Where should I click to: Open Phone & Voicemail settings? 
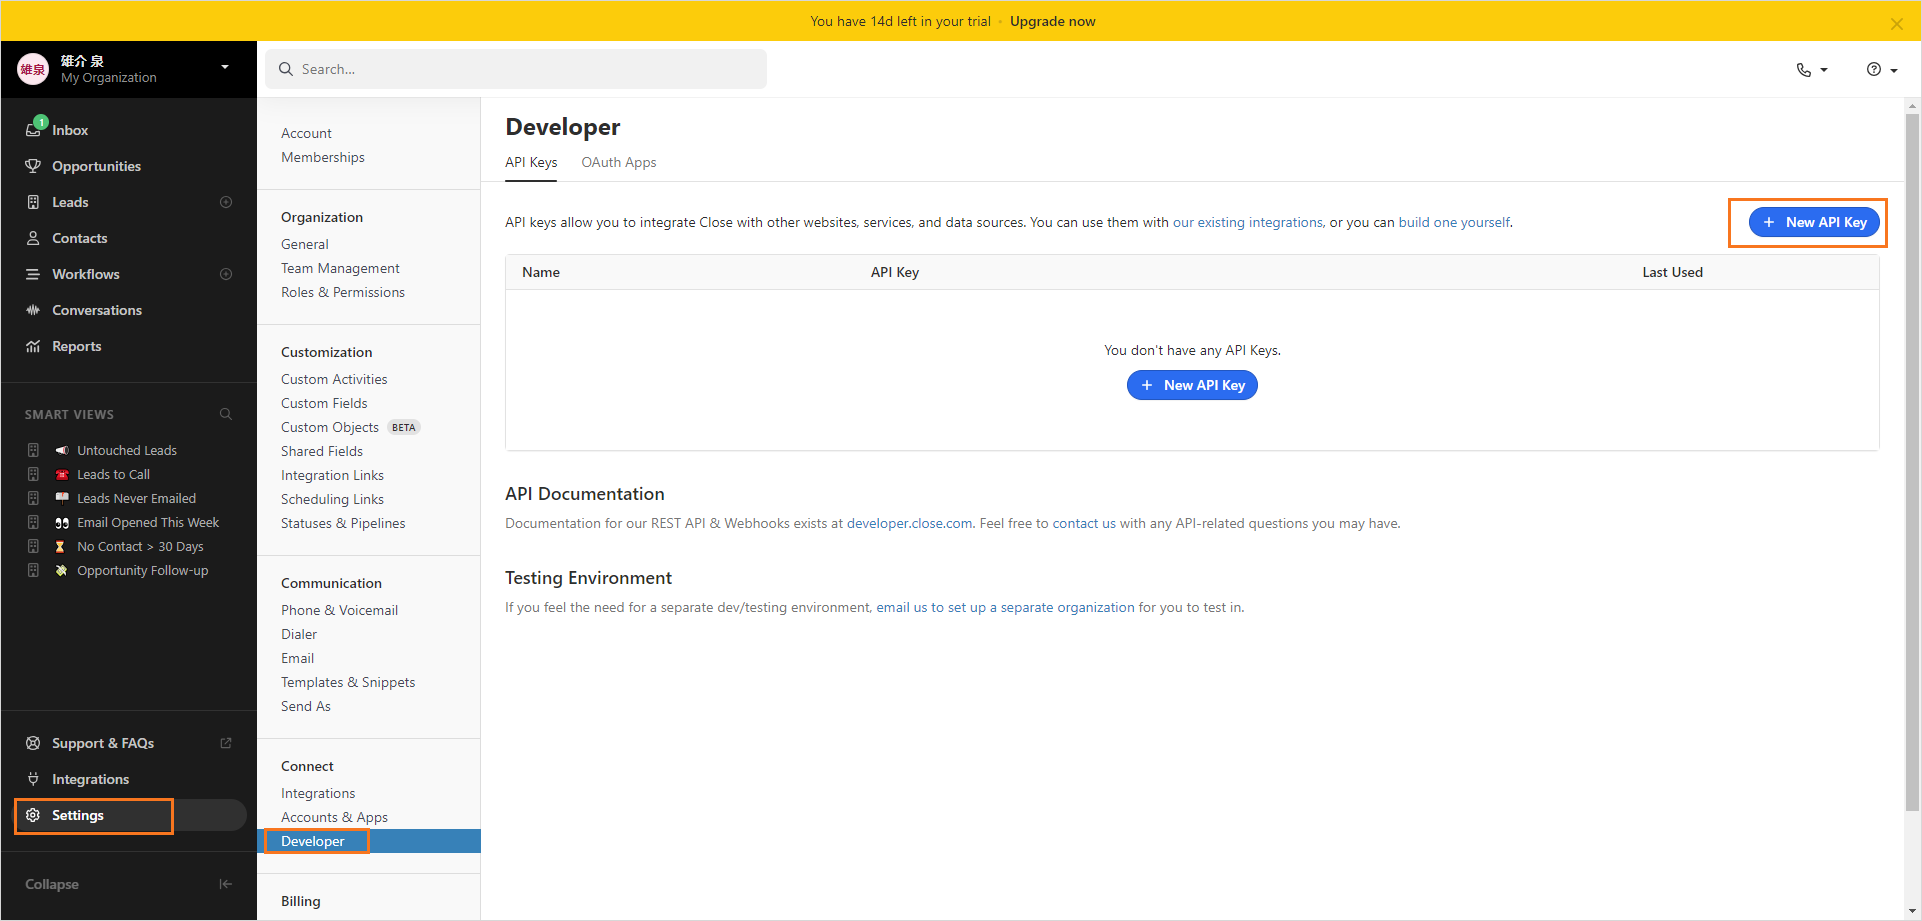click(339, 610)
